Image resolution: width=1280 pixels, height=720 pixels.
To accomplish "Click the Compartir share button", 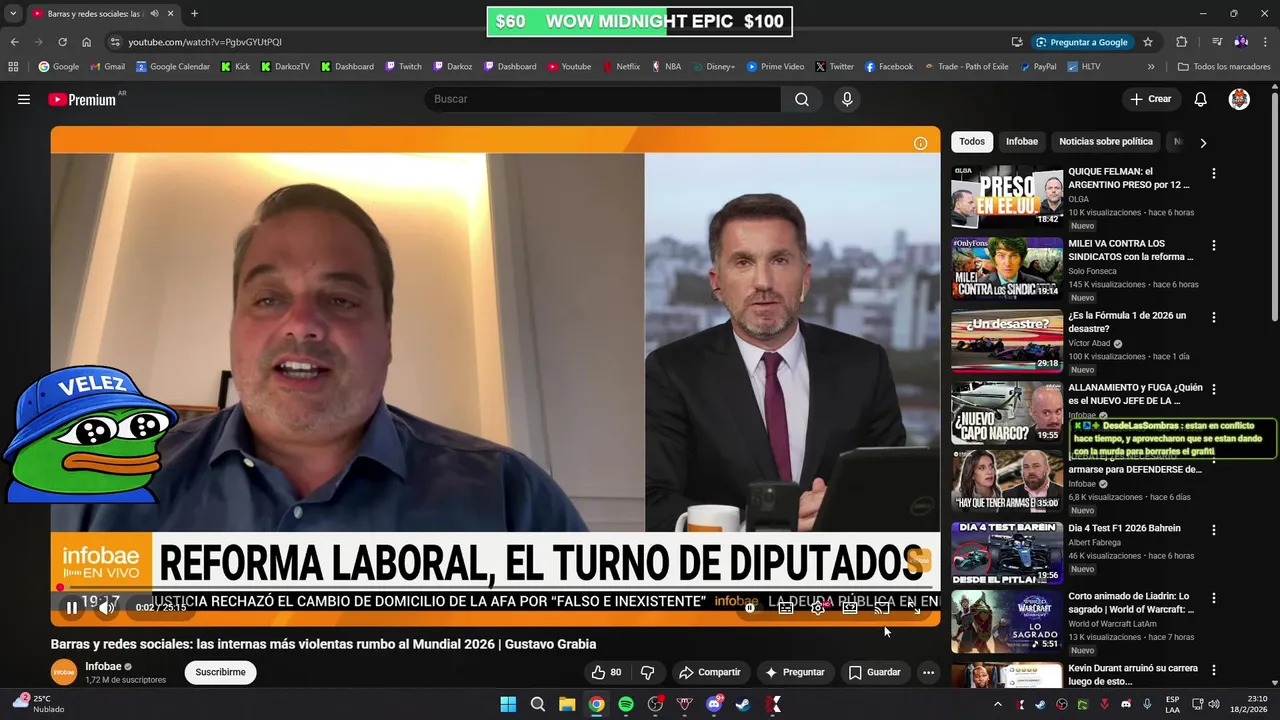I will [x=709, y=672].
